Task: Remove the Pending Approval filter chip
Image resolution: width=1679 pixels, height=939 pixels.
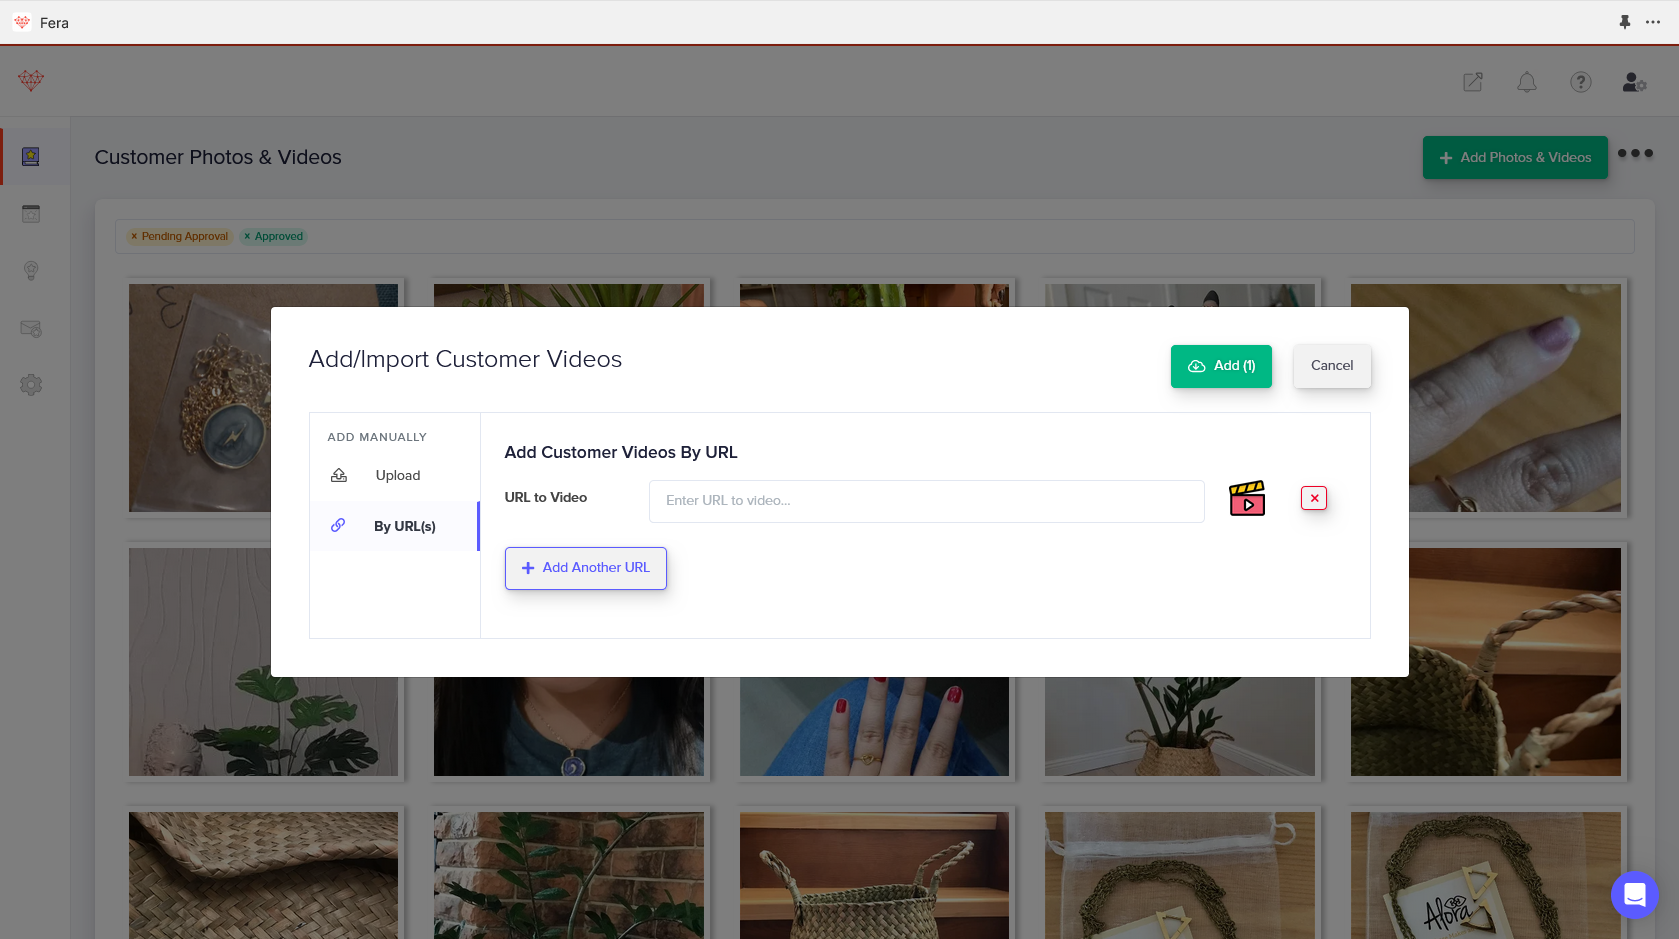Action: point(135,236)
